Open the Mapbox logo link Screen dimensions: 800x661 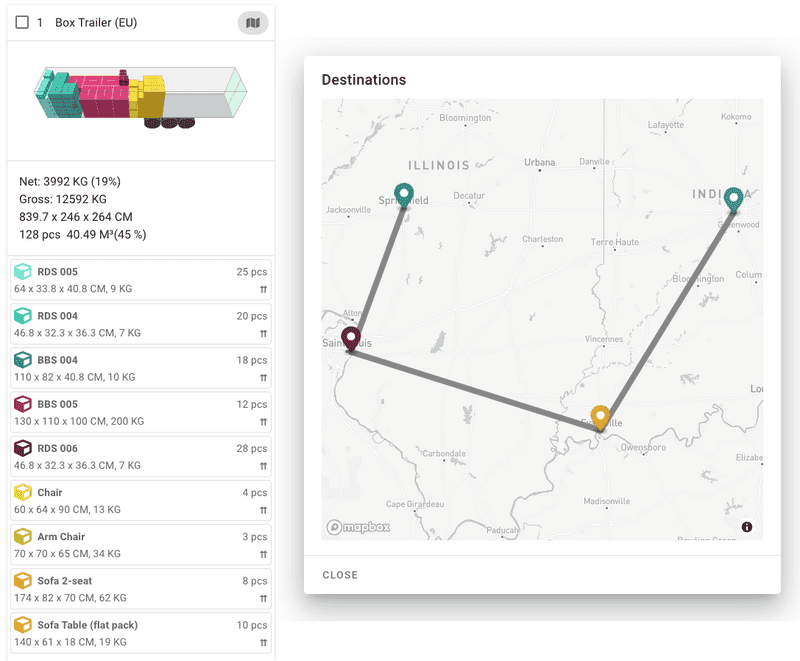(x=360, y=526)
